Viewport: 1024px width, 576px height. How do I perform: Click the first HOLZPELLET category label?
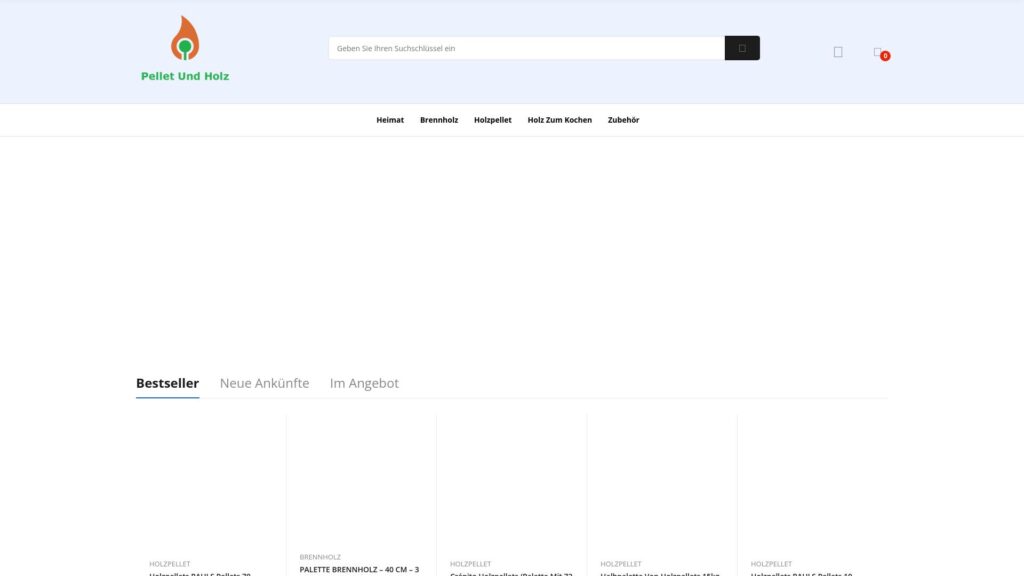(171, 563)
